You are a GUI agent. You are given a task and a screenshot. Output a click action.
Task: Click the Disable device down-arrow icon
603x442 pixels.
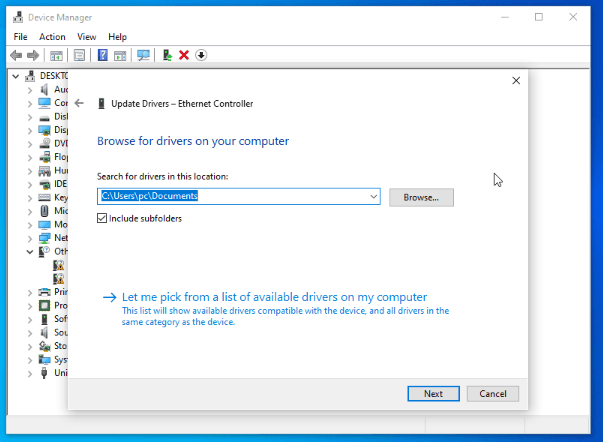click(201, 55)
